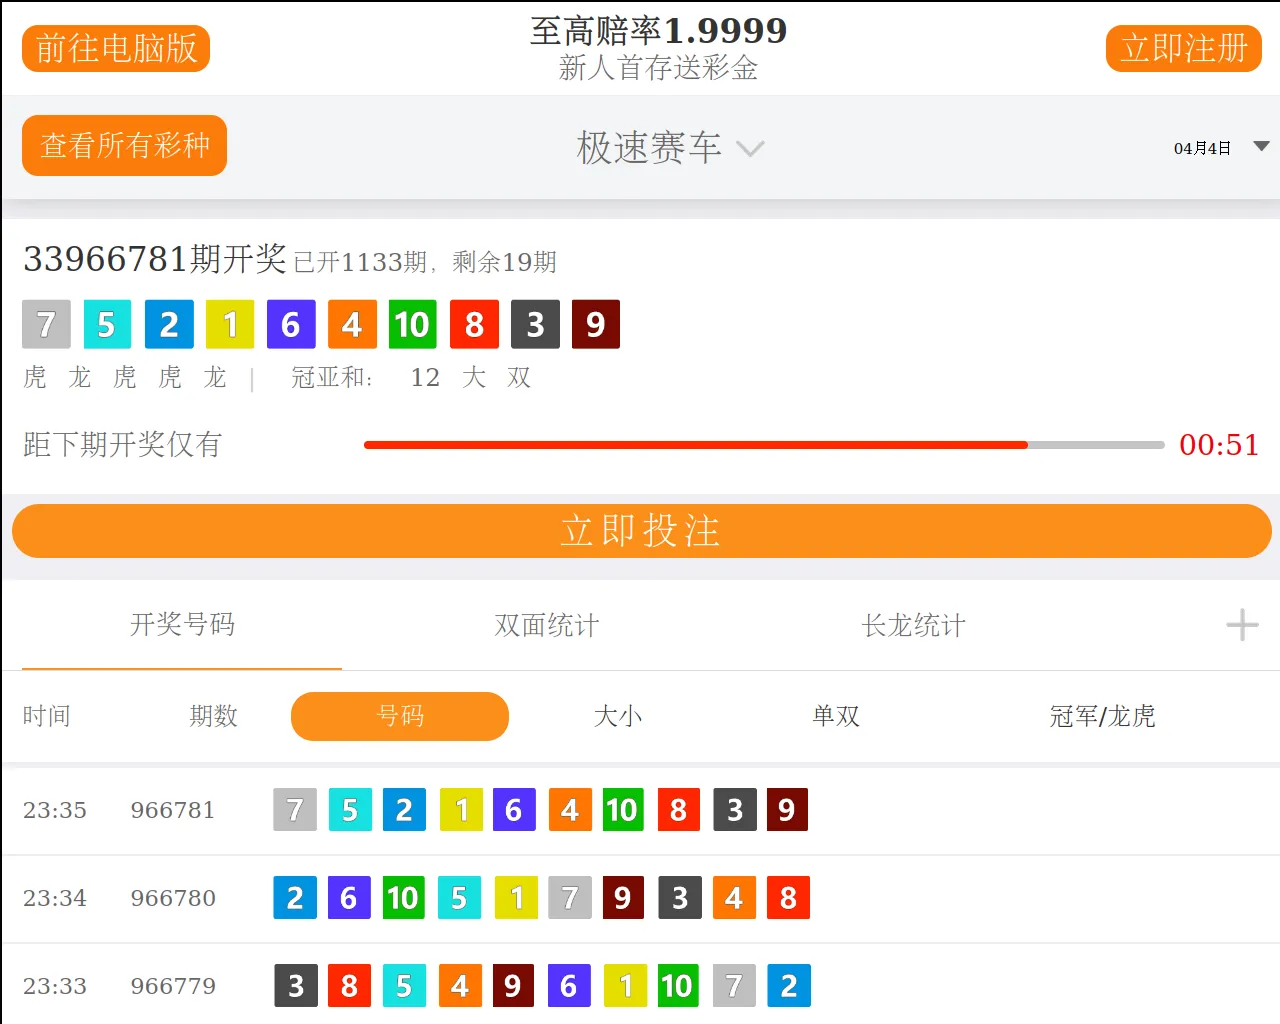Open the 04月4日 date dropdown arrow
Image resolution: width=1280 pixels, height=1024 pixels.
click(1261, 147)
